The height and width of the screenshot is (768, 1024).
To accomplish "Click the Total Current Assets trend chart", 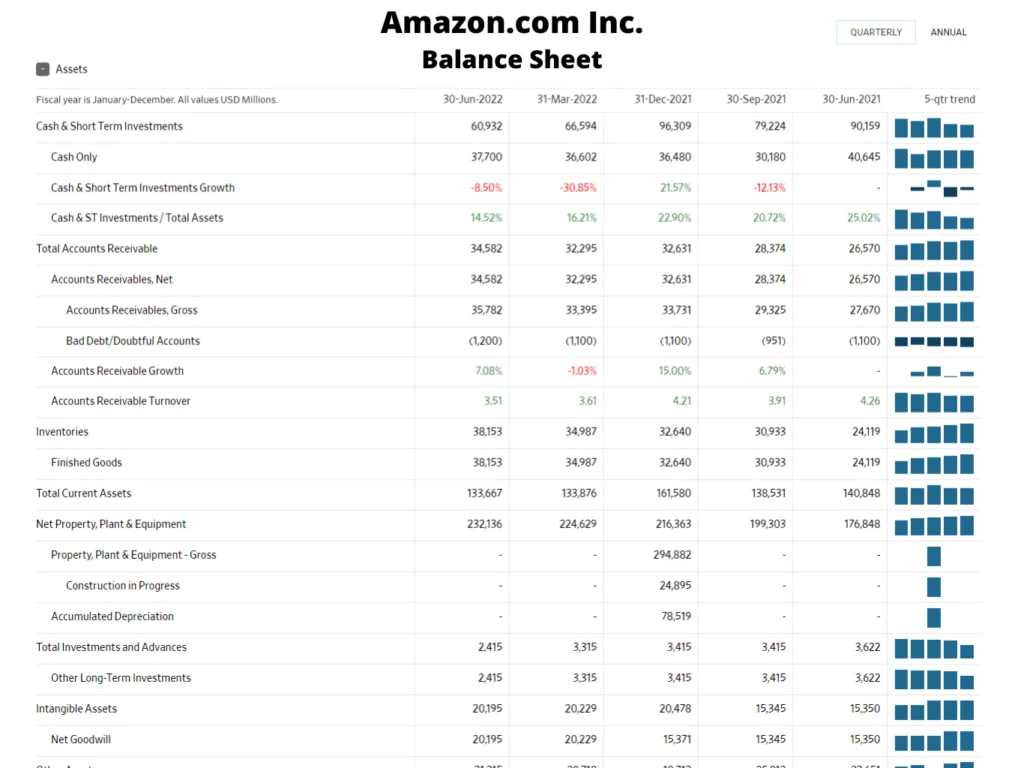I will point(934,495).
